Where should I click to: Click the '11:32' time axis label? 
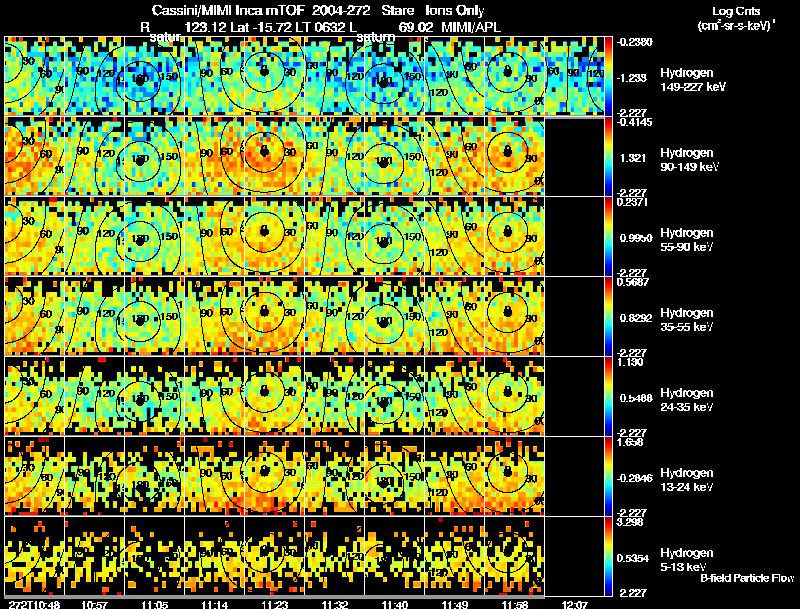[335, 605]
